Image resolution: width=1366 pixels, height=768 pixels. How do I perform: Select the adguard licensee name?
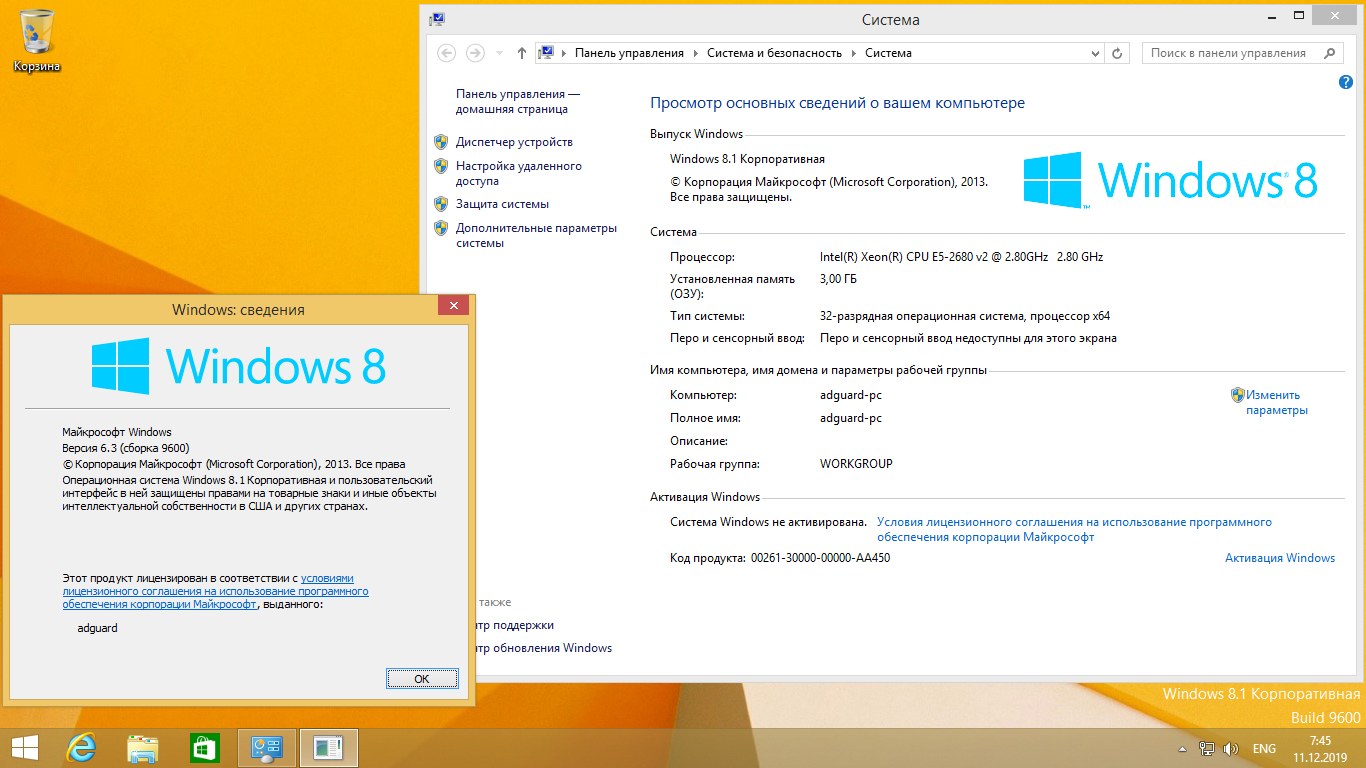97,628
